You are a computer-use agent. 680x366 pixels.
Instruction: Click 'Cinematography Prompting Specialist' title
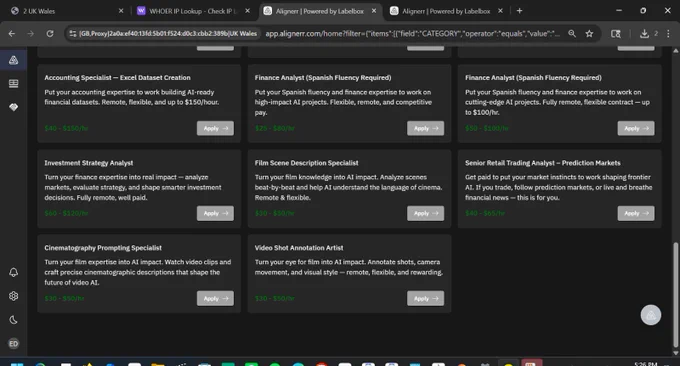pos(103,248)
